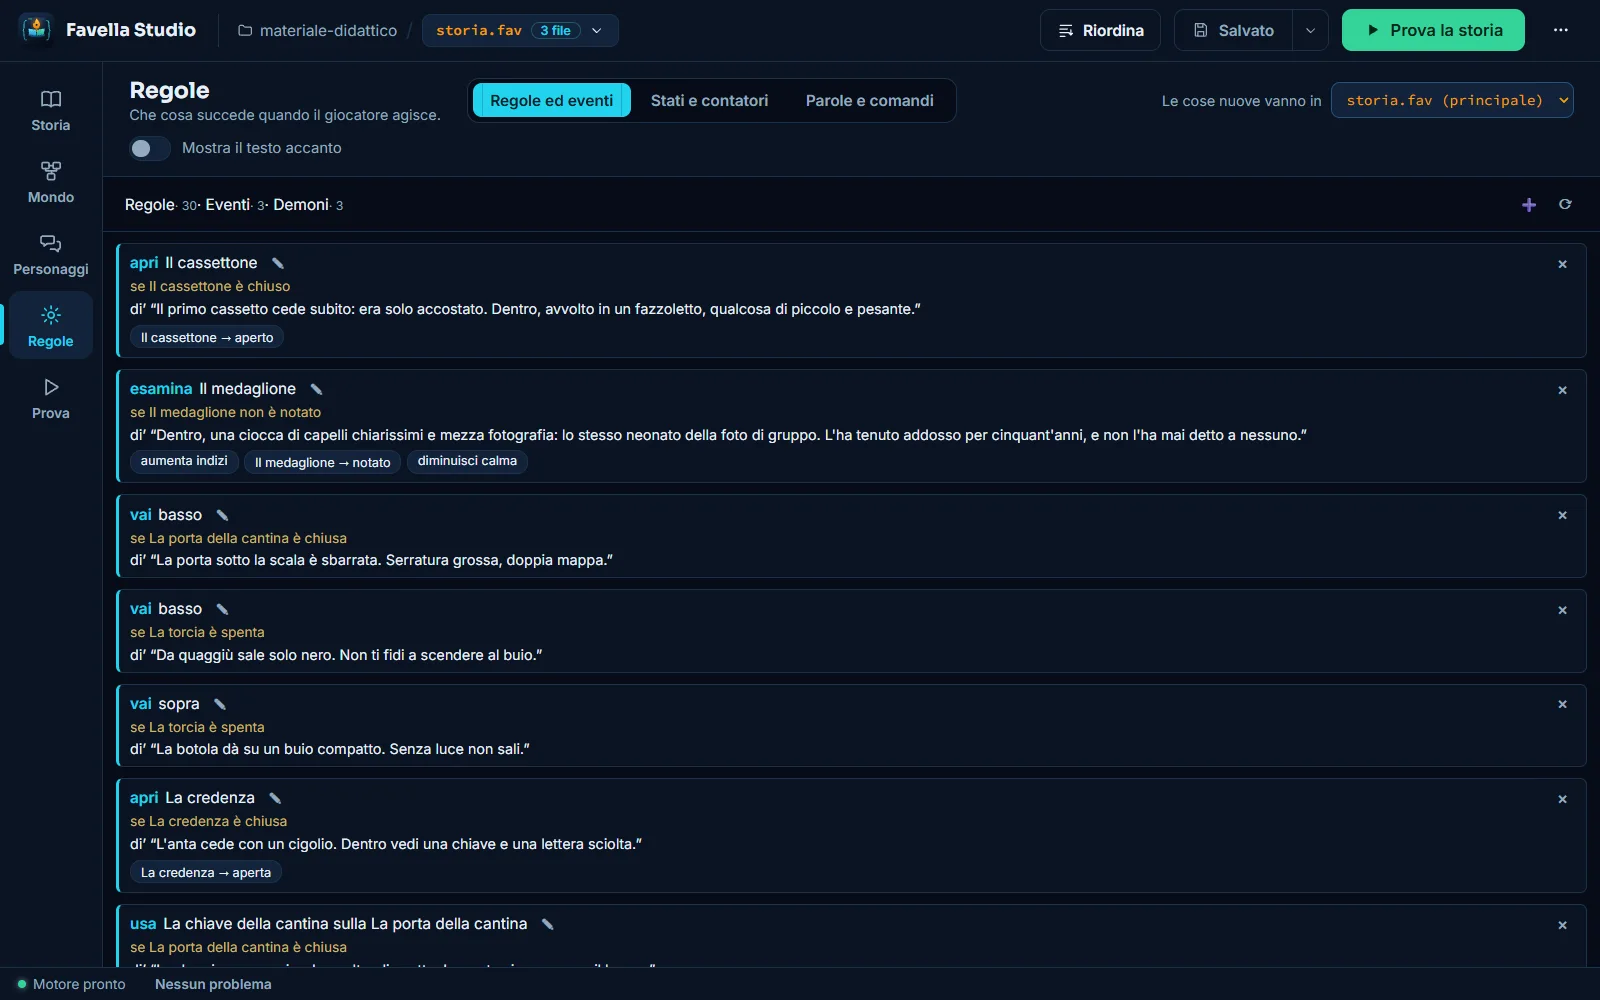1600x1000 pixels.
Task: Switch to 'Regole ed eventi' tab
Action: (551, 100)
